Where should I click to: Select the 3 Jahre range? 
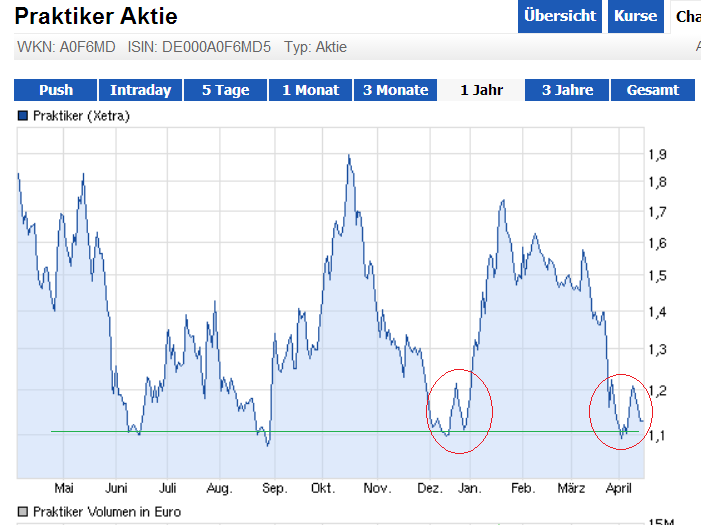(x=567, y=90)
